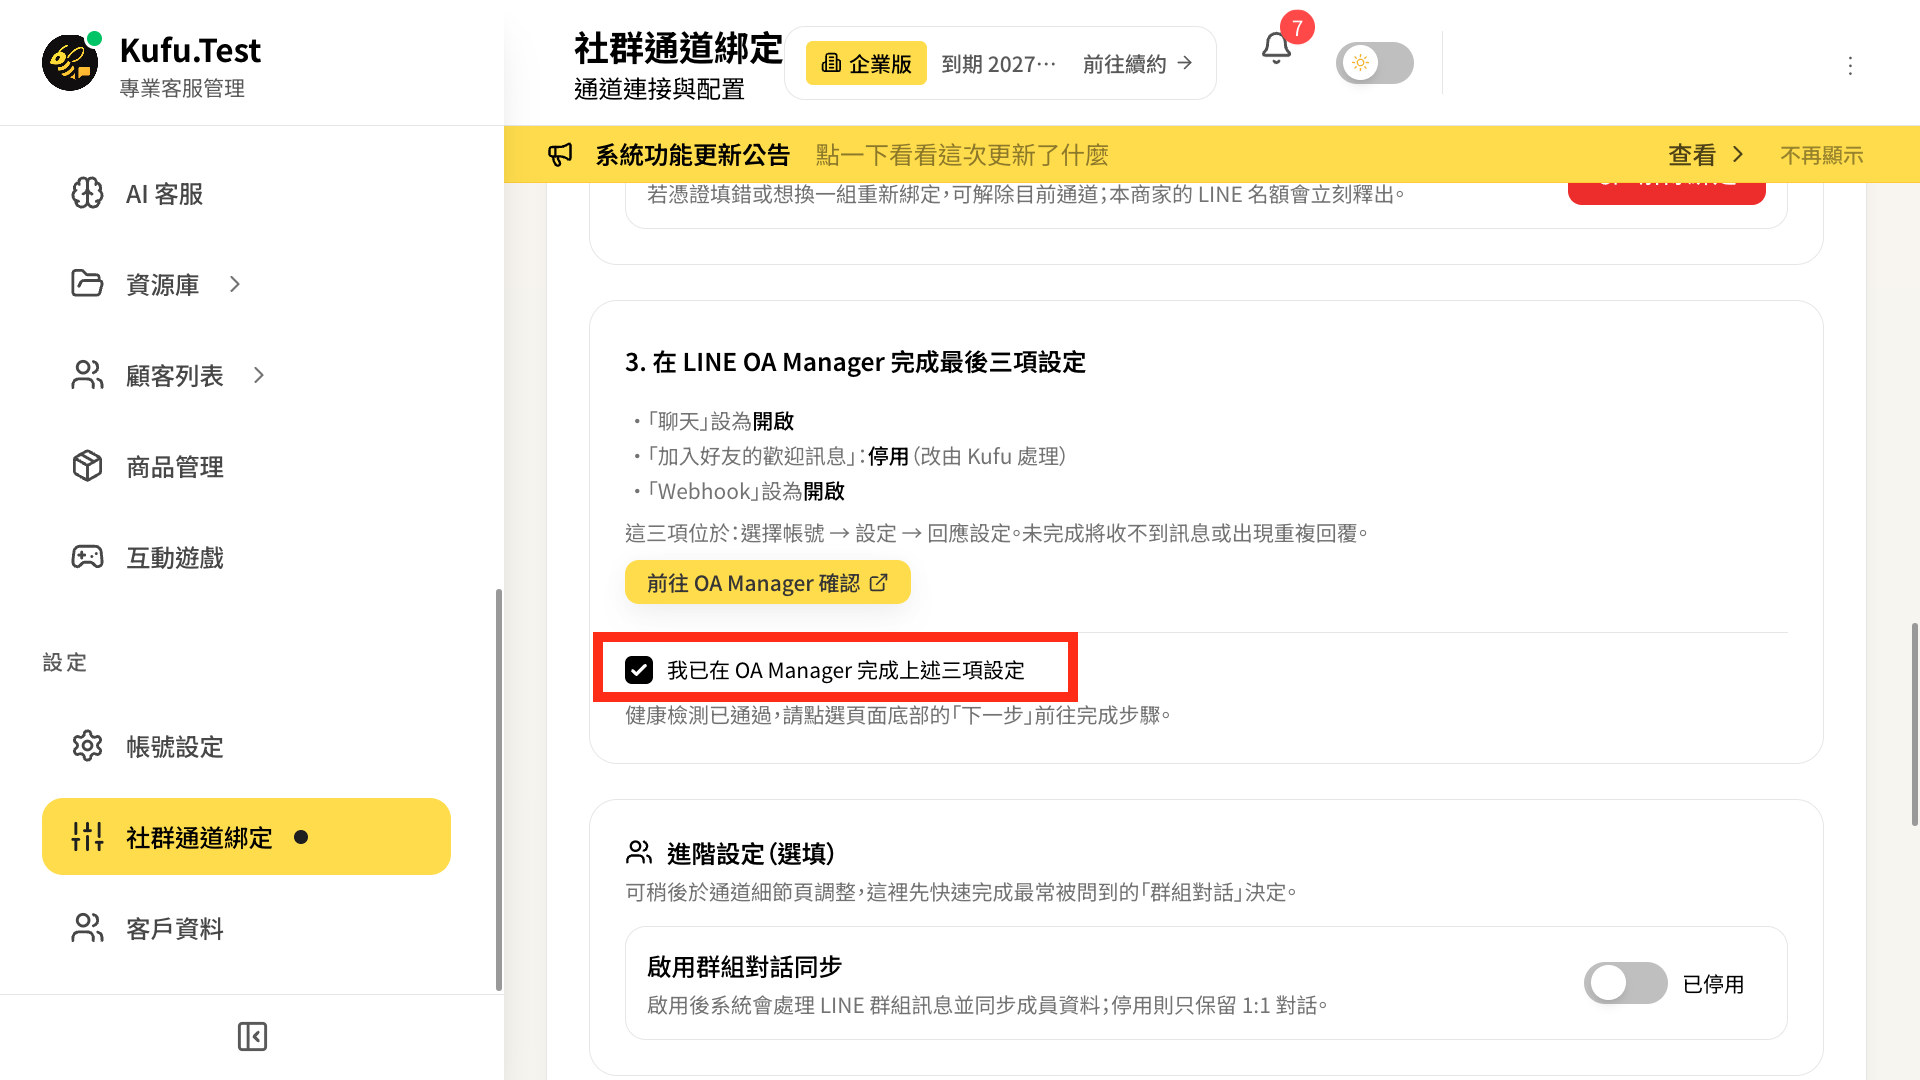
Task: Click the 到期 2027 expiry text
Action: (998, 64)
